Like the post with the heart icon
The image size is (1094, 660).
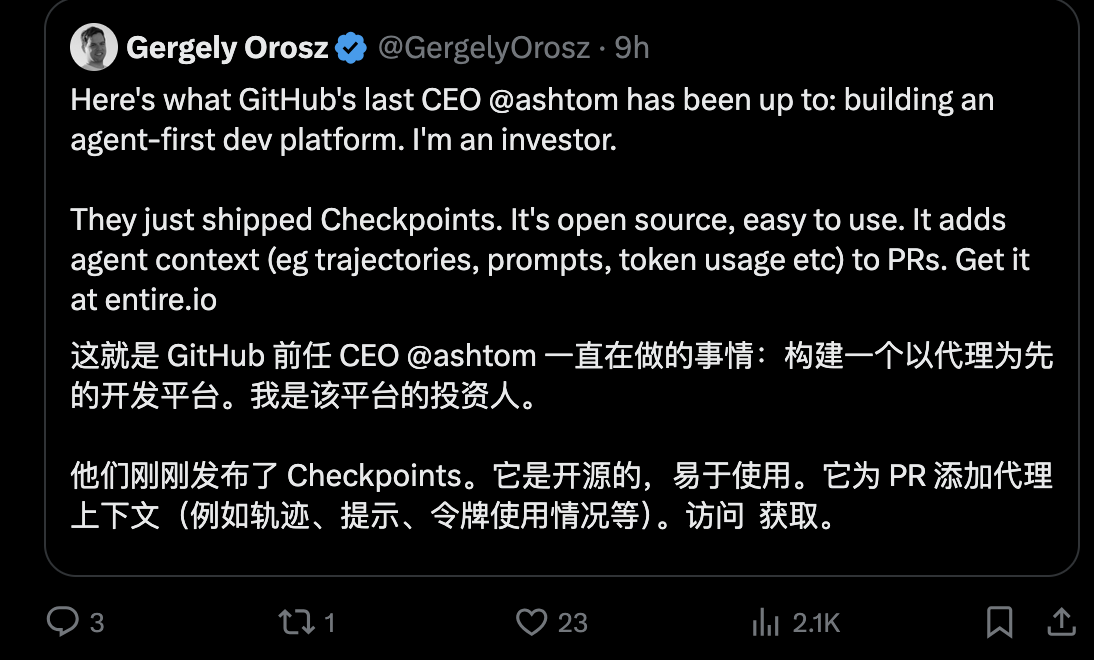tap(531, 623)
